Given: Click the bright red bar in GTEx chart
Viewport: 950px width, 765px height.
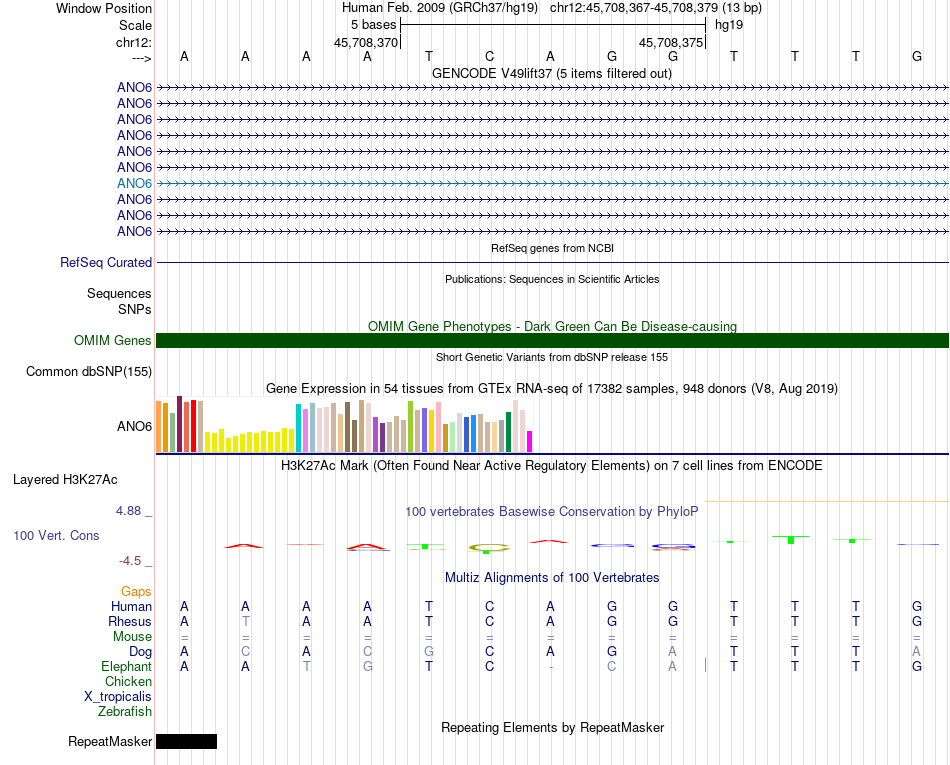Looking at the screenshot, I should 193,426.
